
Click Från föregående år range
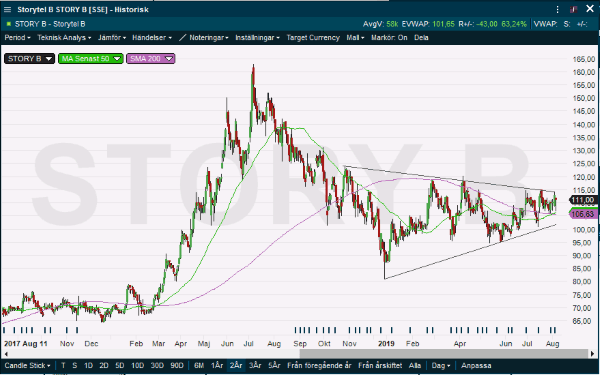coord(319,366)
